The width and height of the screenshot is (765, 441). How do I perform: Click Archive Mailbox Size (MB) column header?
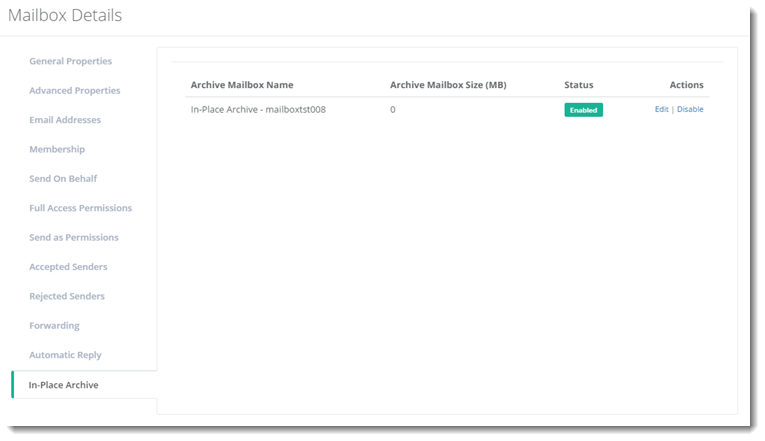point(447,85)
